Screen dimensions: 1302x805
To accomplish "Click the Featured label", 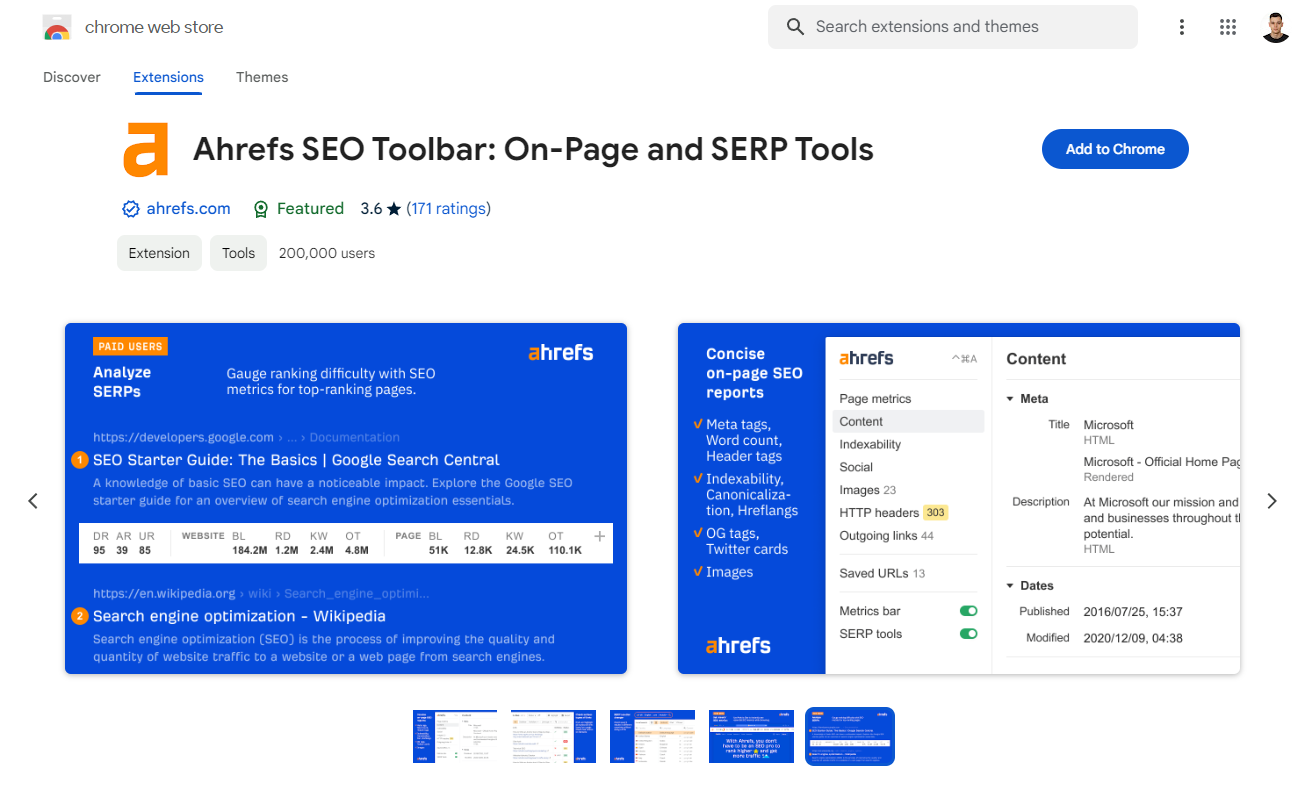I will pos(310,209).
